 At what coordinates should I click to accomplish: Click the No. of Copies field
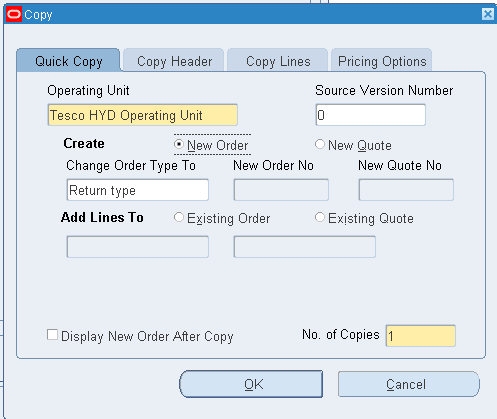(421, 336)
